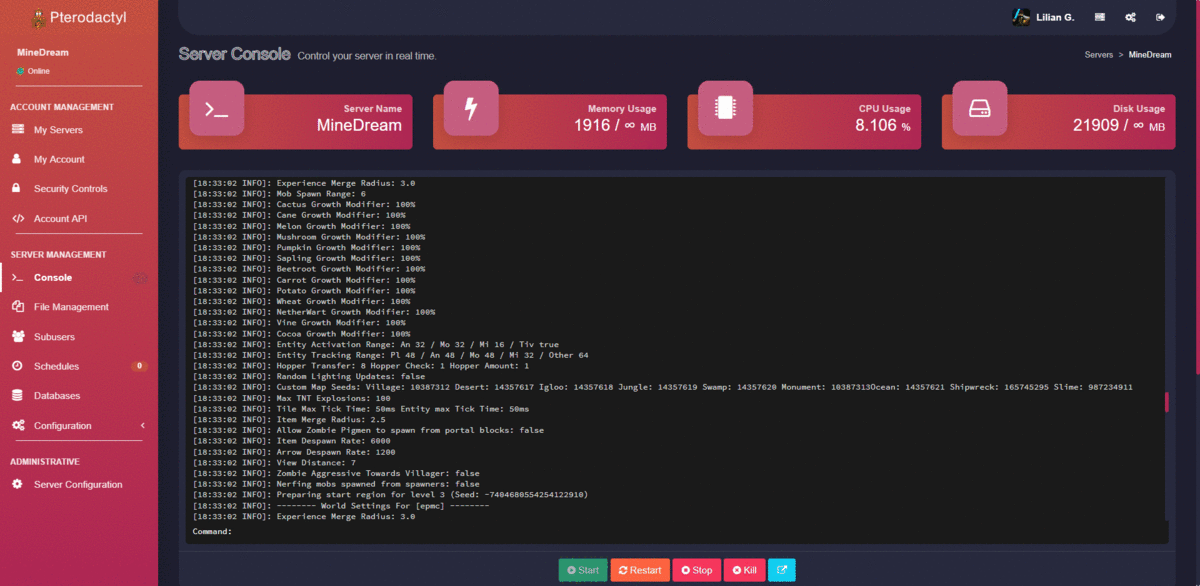Open Schedules from the sidebar
The width and height of the screenshot is (1200, 586).
click(56, 366)
